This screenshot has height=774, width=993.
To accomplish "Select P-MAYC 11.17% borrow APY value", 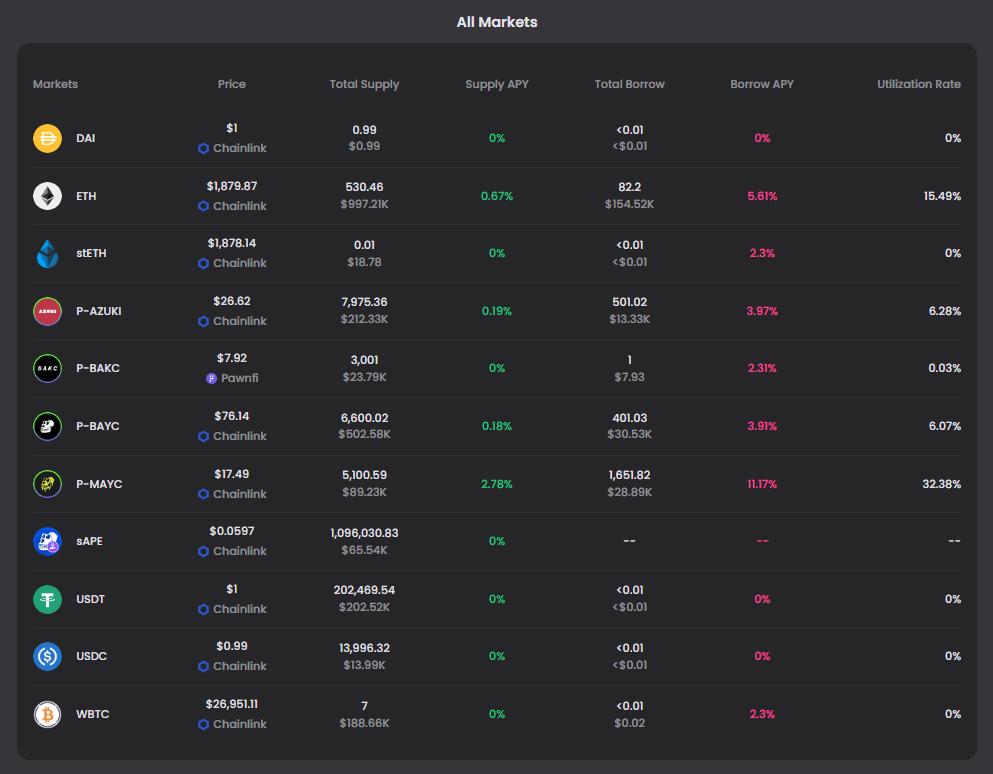I will (x=761, y=484).
